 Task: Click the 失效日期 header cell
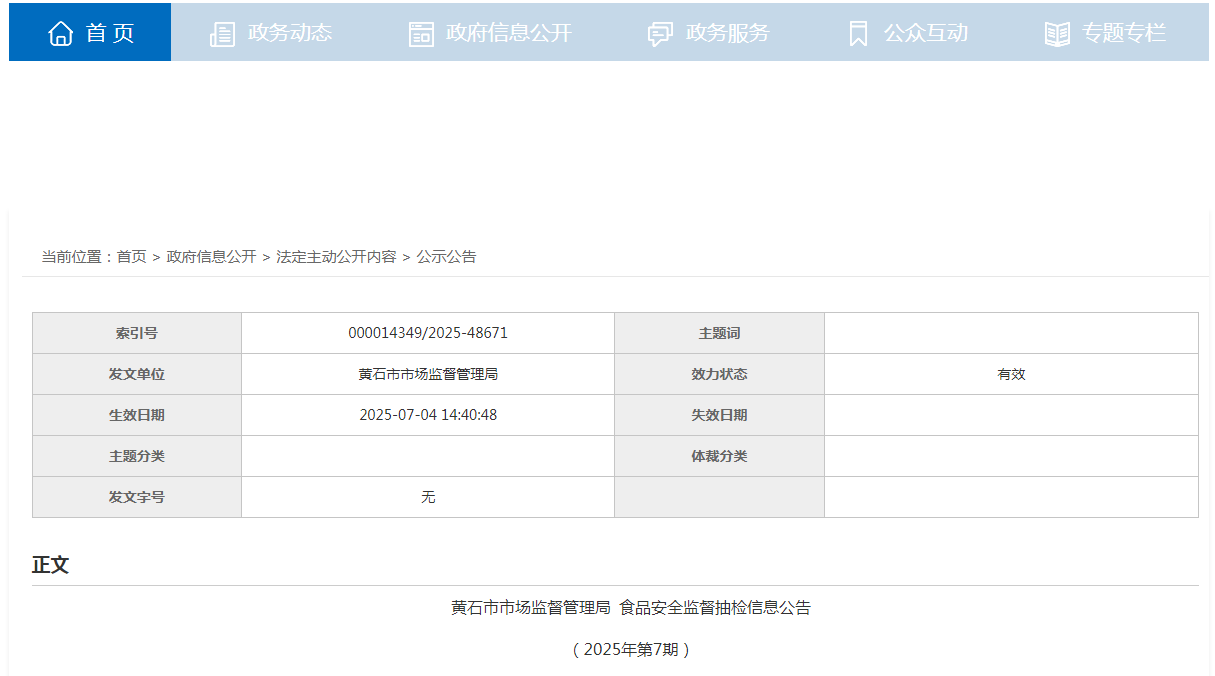tap(719, 415)
